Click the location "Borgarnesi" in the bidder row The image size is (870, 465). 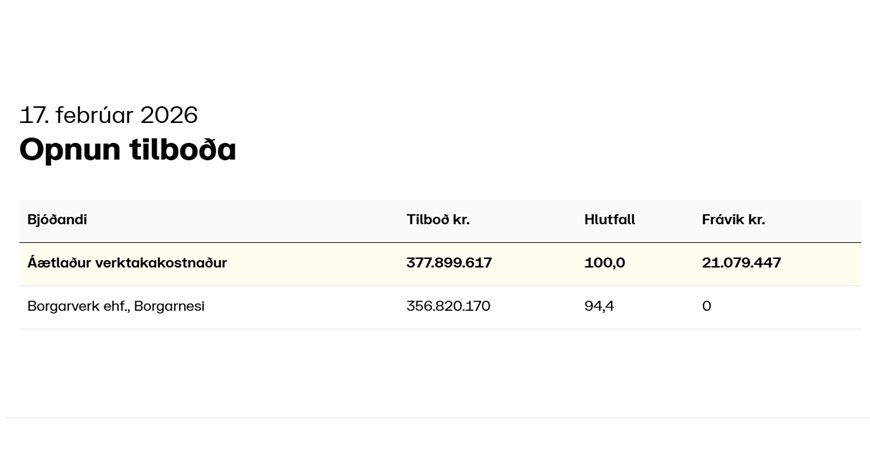coord(169,306)
